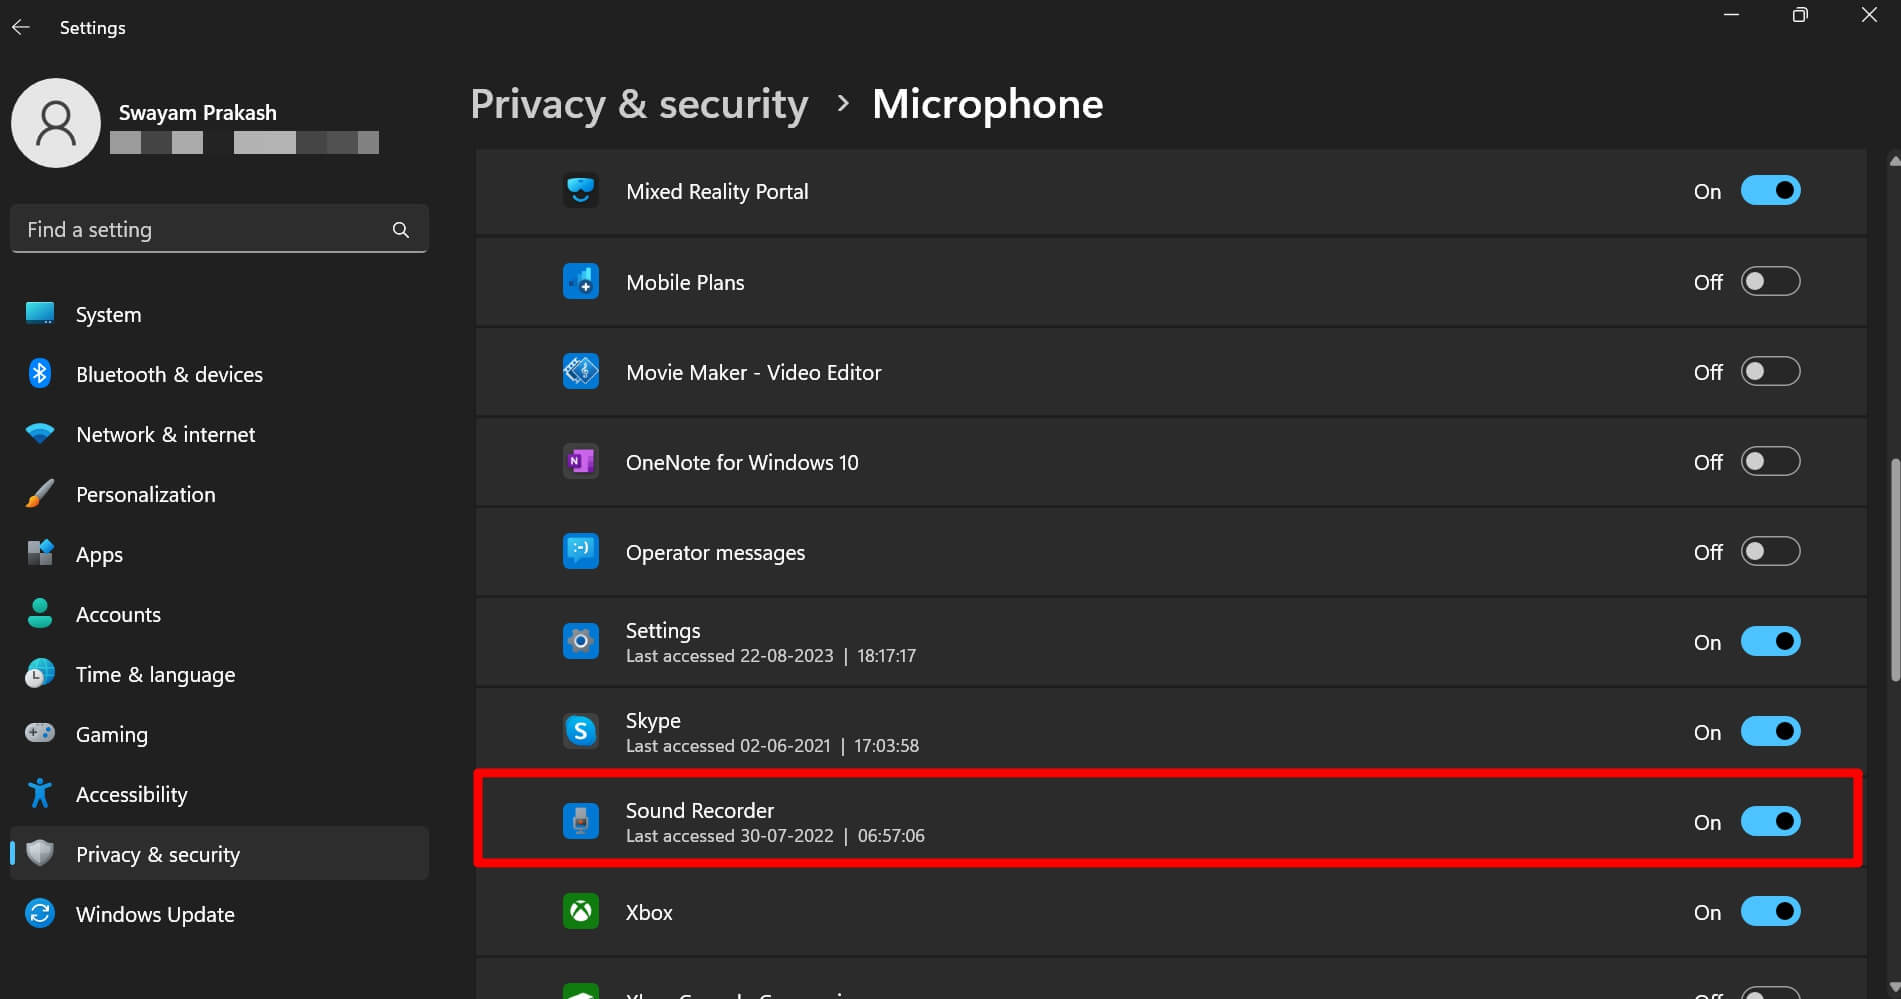
Task: Navigate back using Privacy & security breadcrumb
Action: point(639,103)
